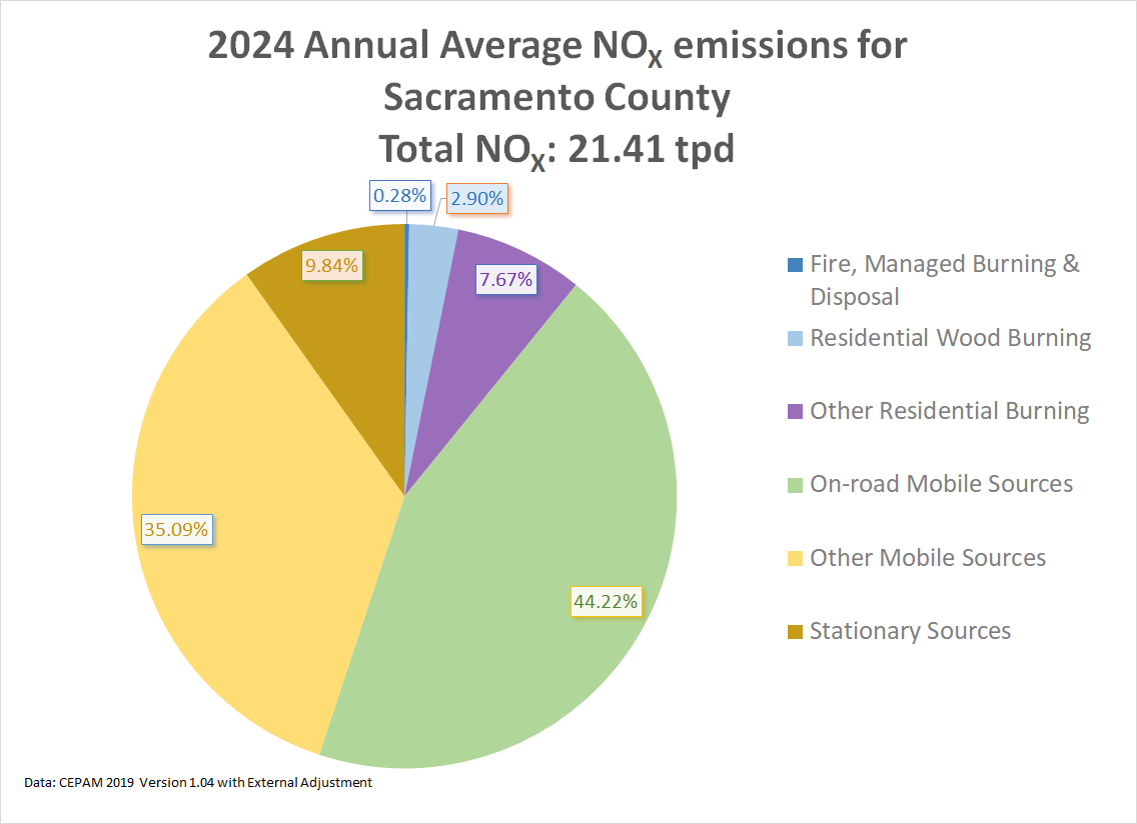The height and width of the screenshot is (824, 1137).
Task: Click the Fire, Managed Burning legend color swatch
Action: click(795, 265)
